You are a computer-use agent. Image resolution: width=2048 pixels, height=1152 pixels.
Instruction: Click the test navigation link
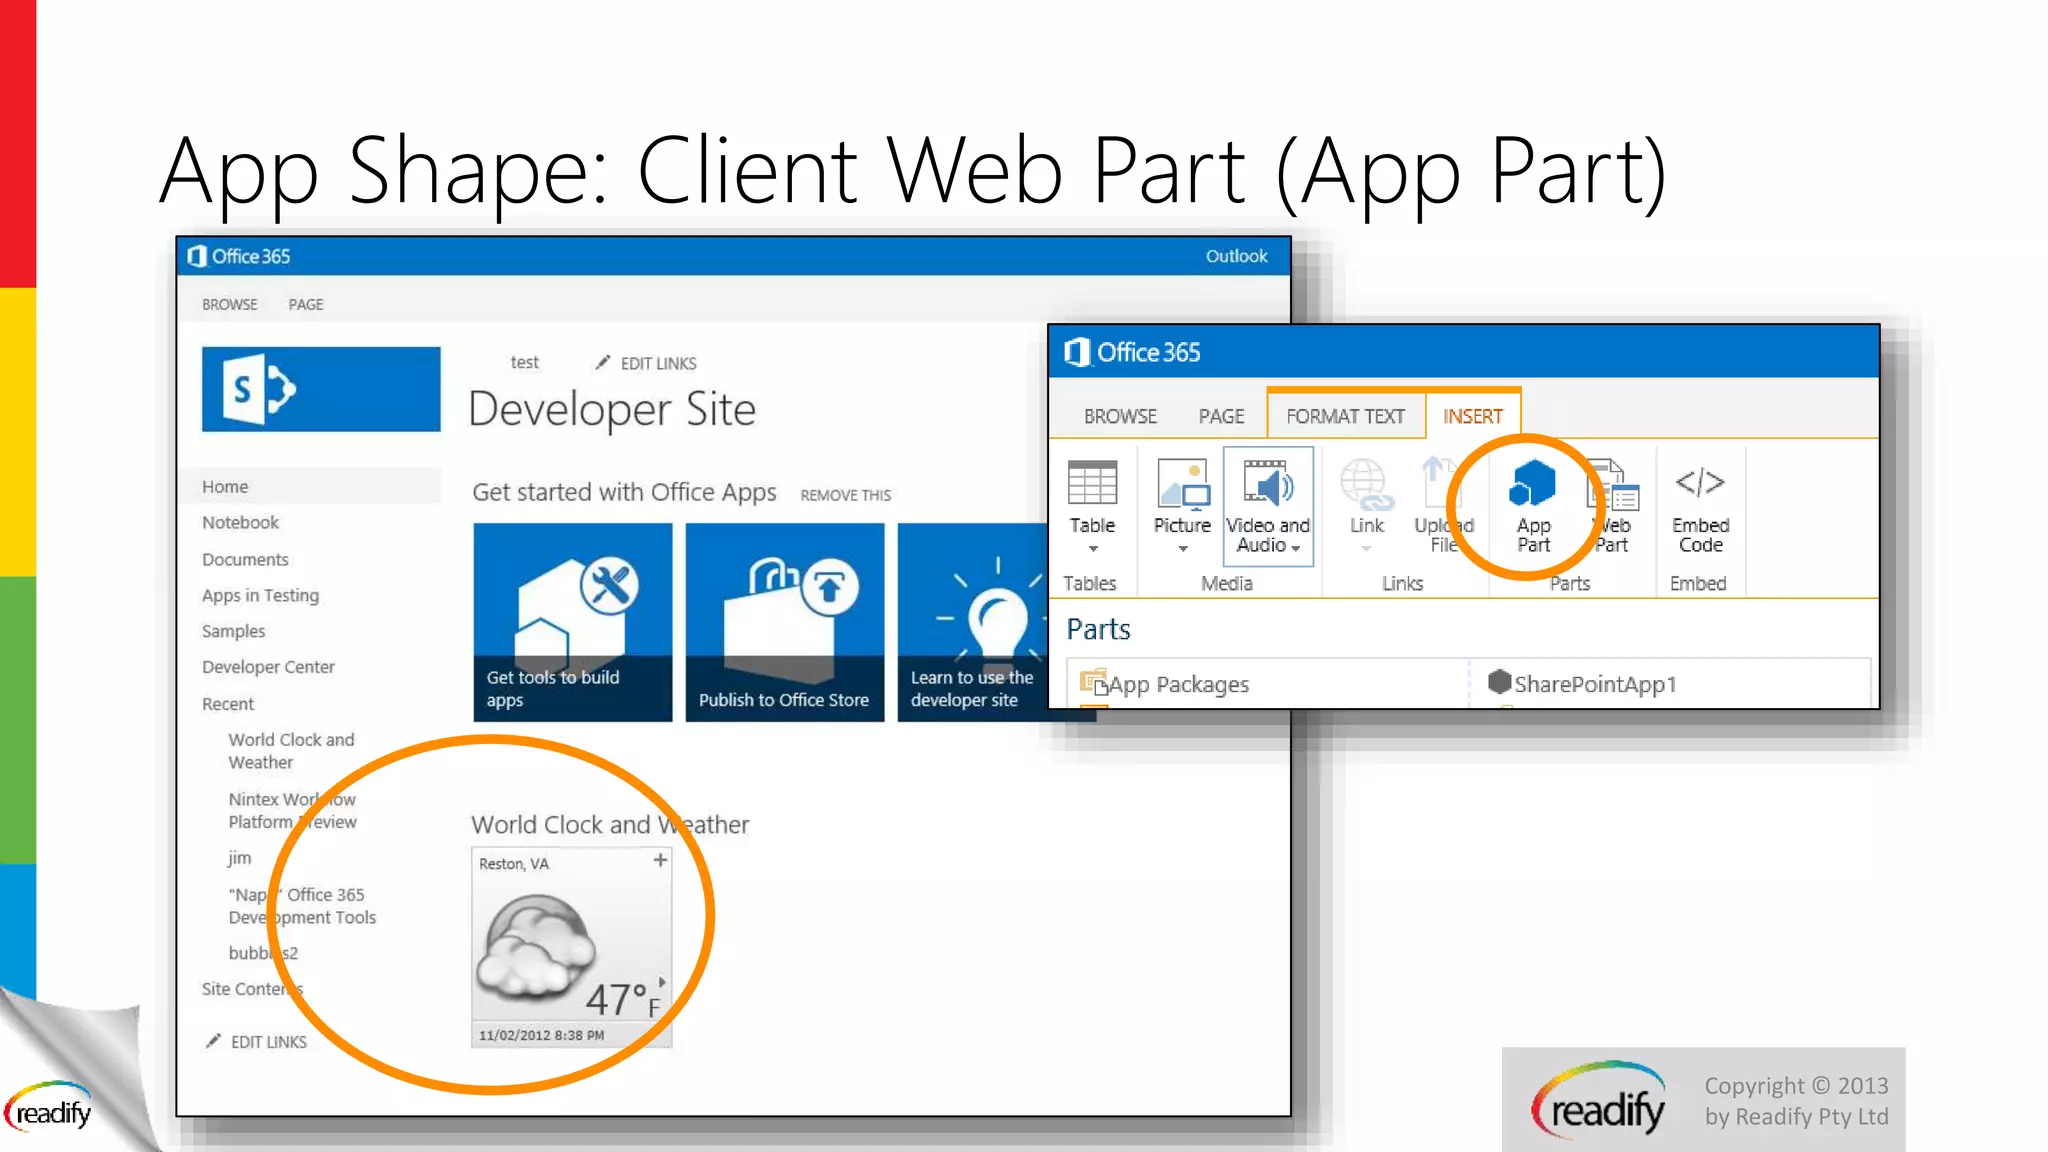tap(524, 362)
